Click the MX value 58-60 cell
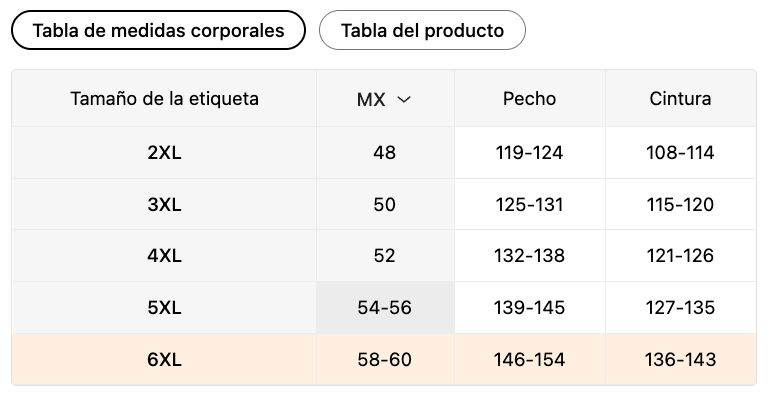 click(x=385, y=359)
